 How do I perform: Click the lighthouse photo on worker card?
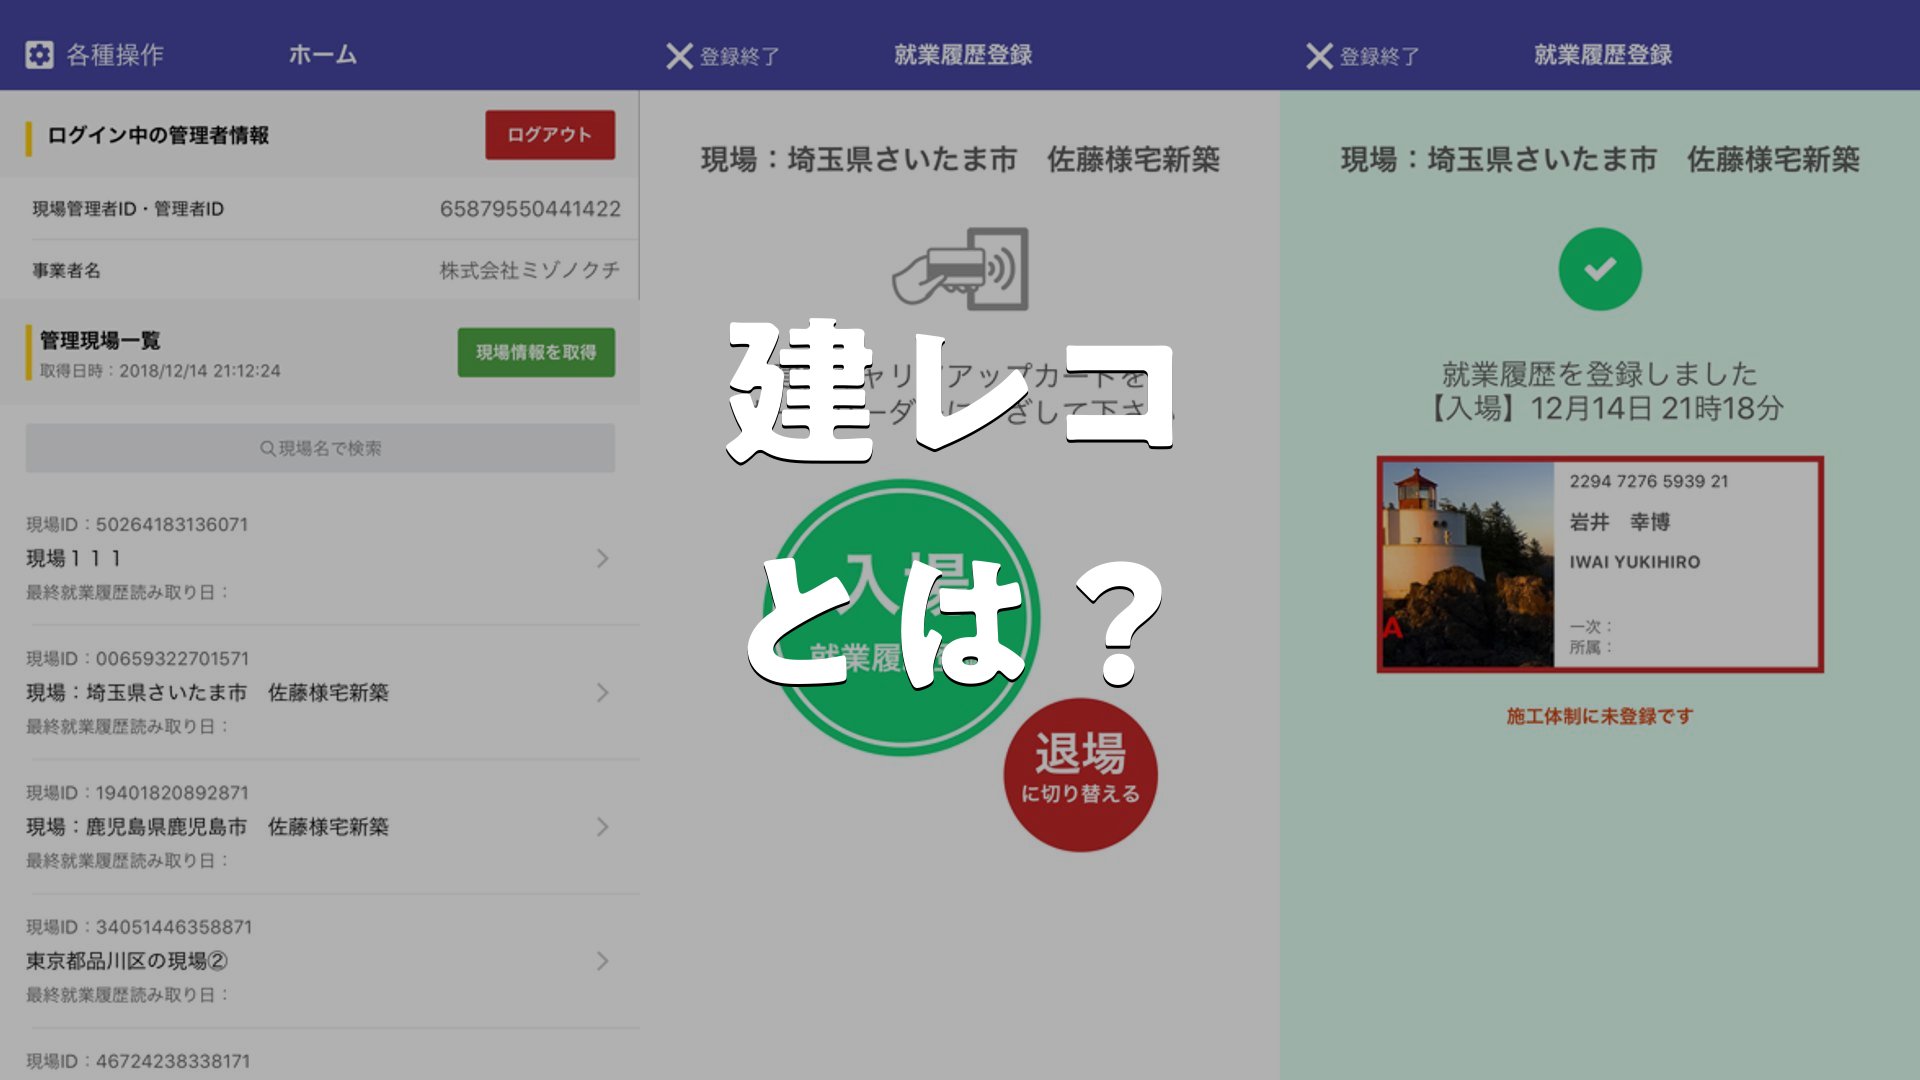(1467, 565)
